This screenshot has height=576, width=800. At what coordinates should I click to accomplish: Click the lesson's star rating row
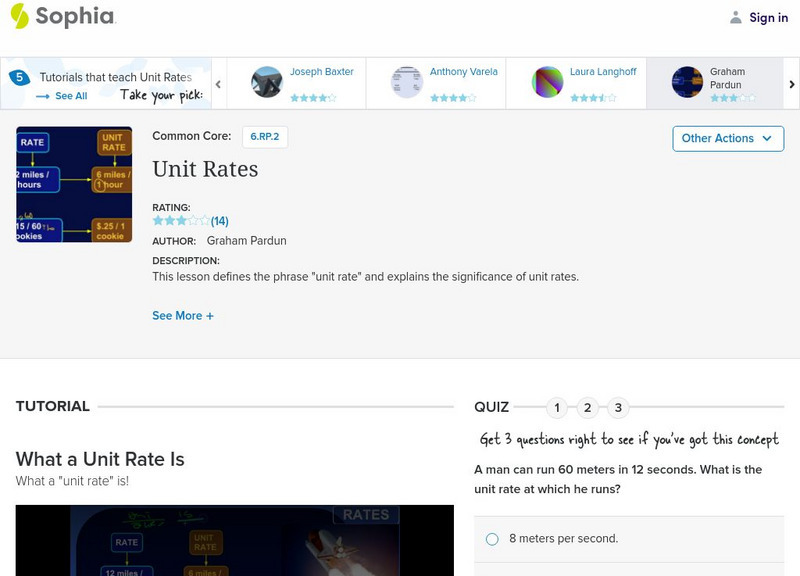(181, 221)
